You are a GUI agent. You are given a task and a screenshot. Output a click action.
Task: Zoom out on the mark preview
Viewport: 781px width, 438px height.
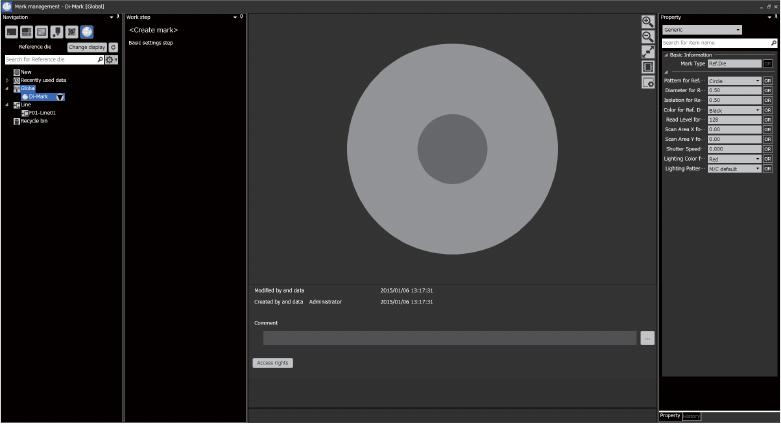[648, 37]
